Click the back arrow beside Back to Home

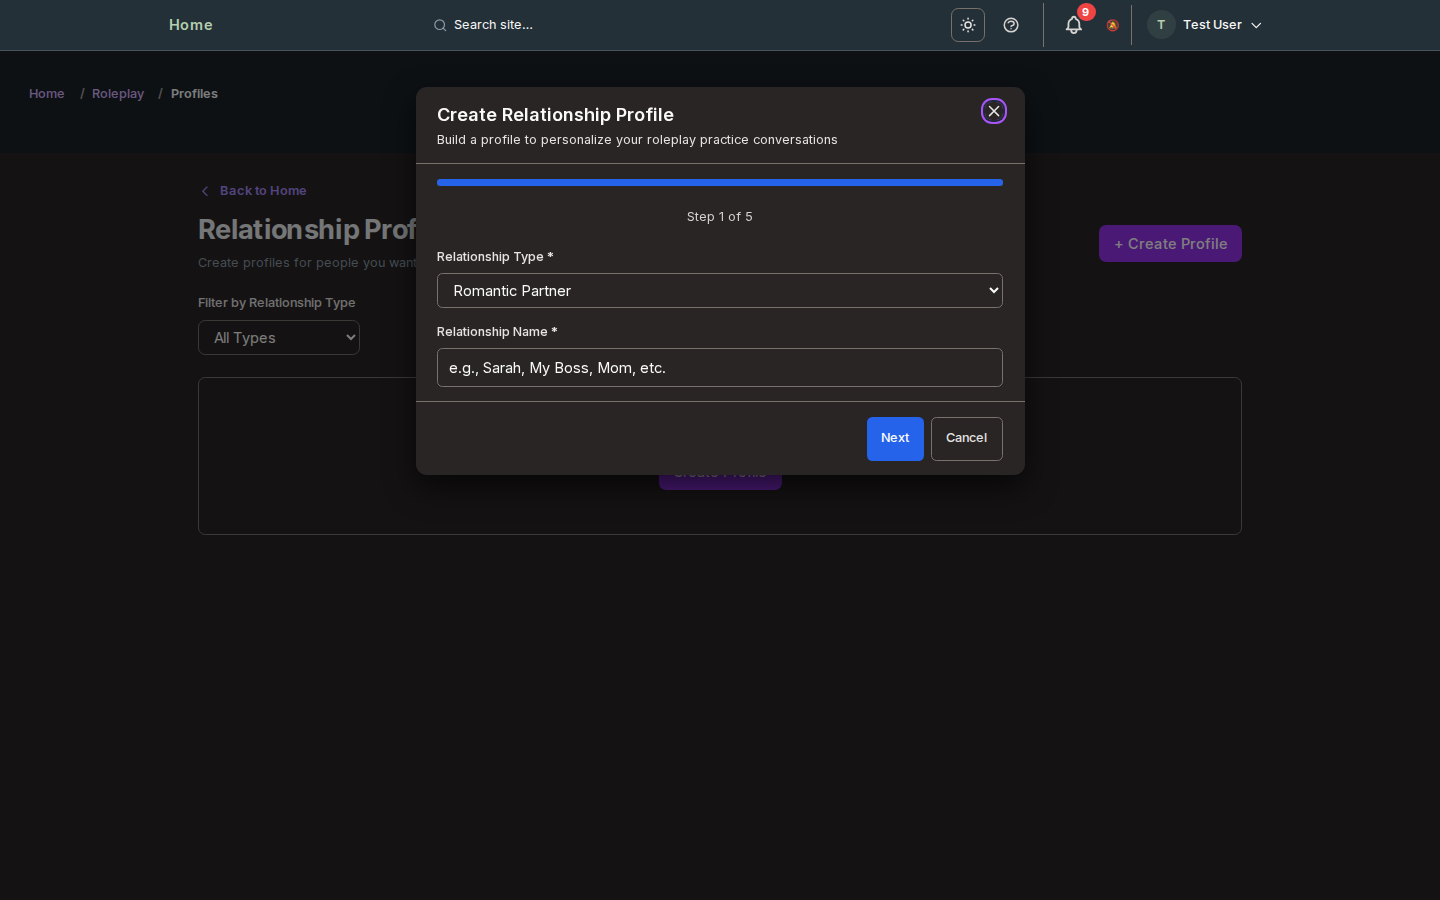pos(205,191)
